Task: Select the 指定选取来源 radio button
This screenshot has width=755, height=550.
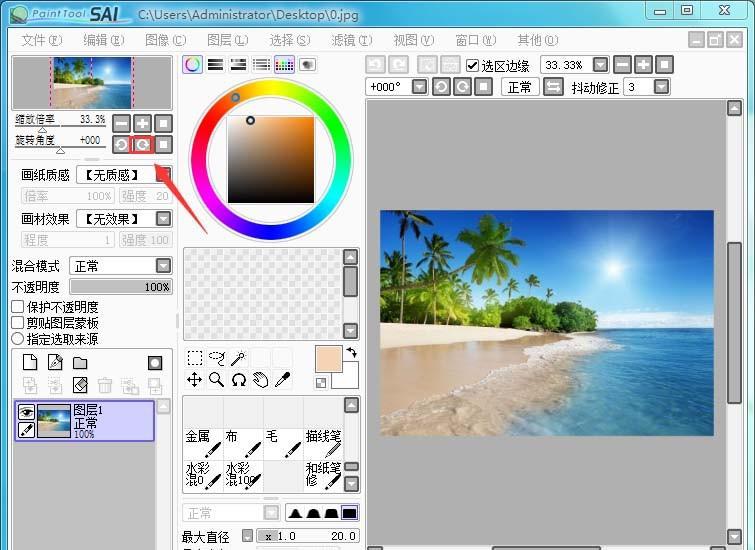Action: coord(17,339)
